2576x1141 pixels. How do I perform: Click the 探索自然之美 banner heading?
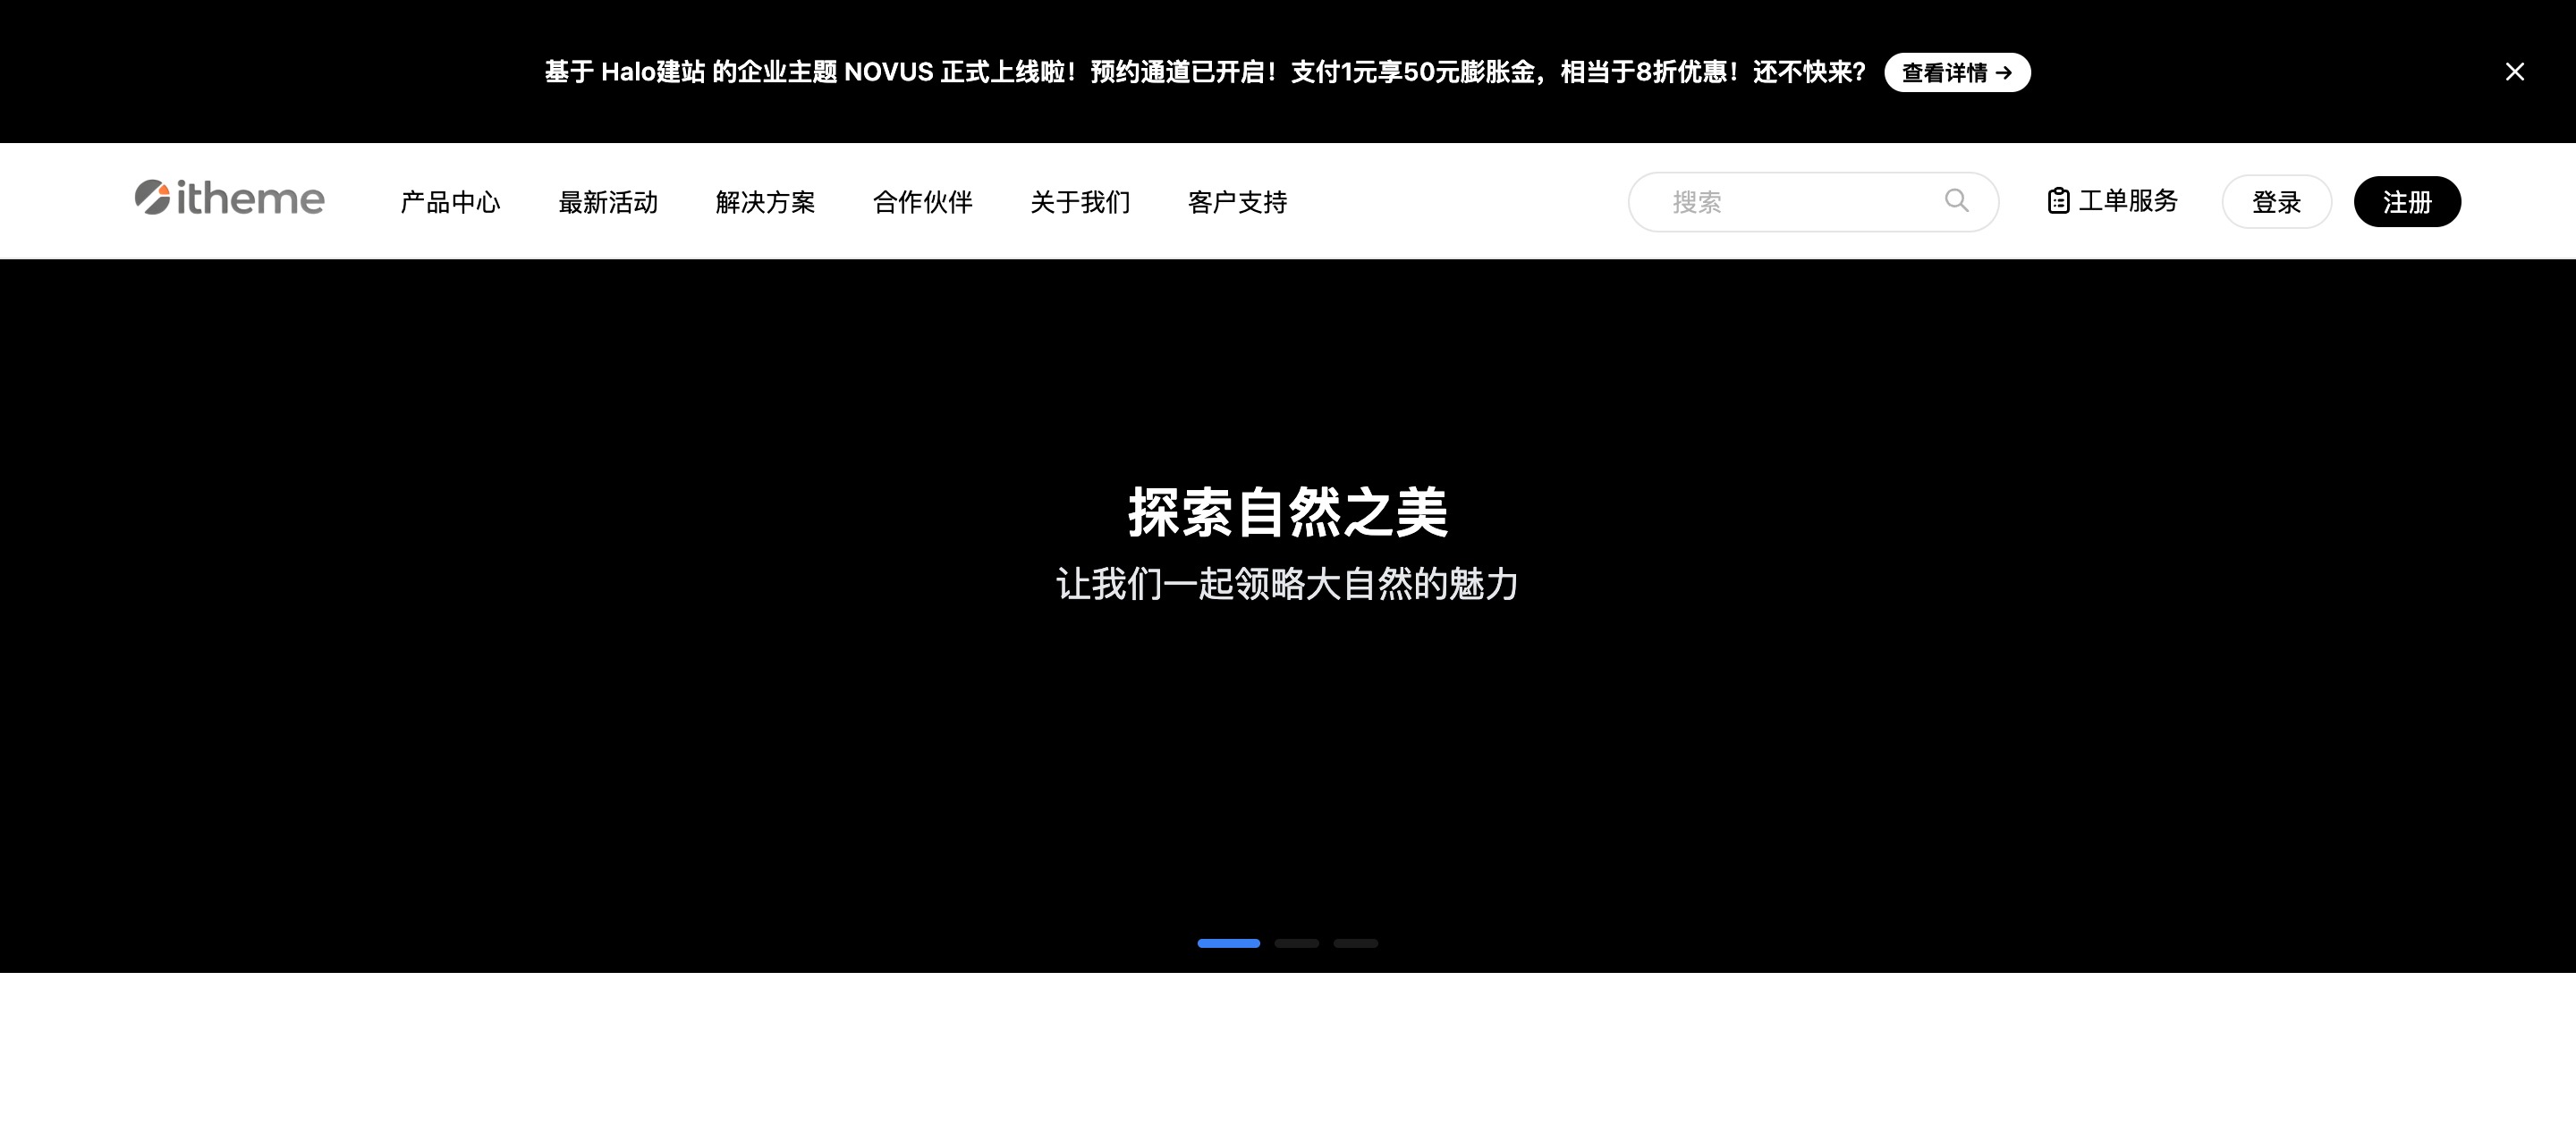point(1287,512)
